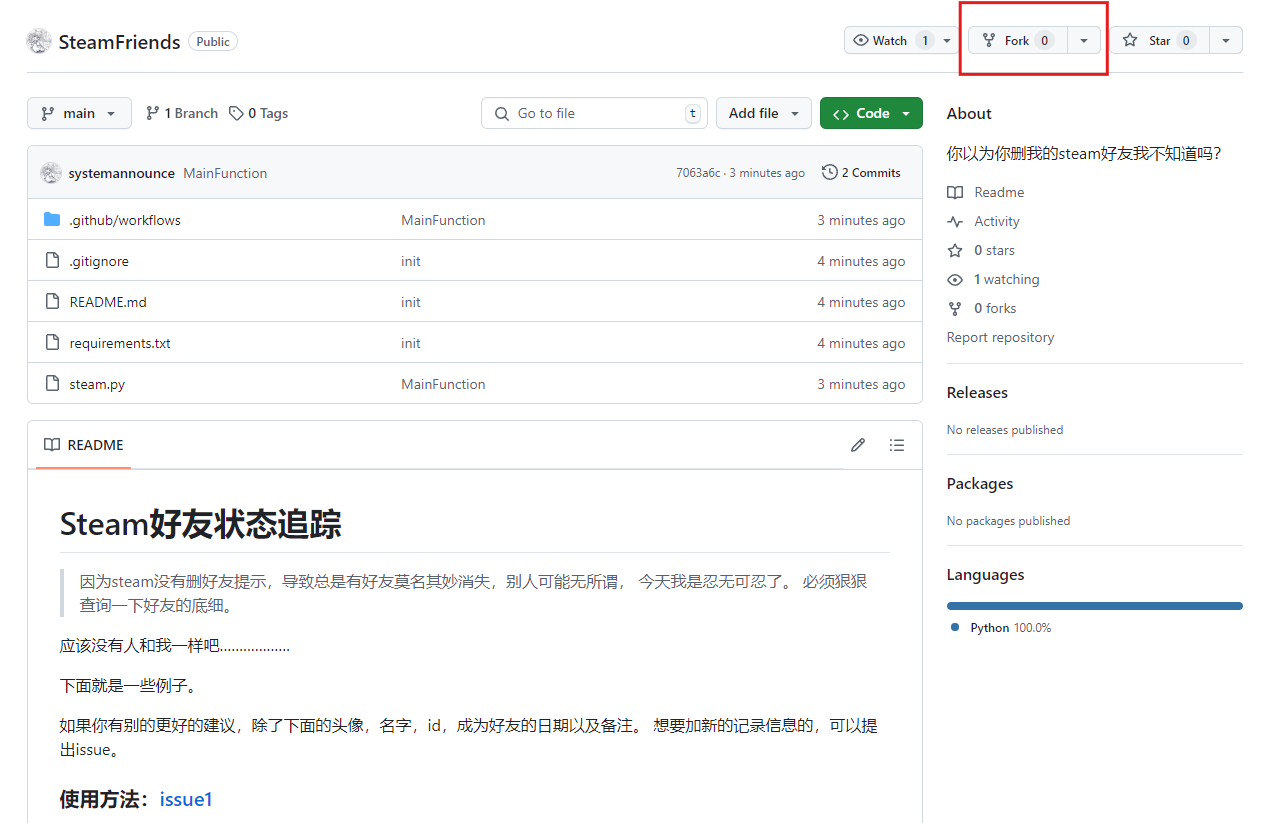Click the README heading Steam好友状态追踪
The width and height of the screenshot is (1287, 823).
click(201, 524)
